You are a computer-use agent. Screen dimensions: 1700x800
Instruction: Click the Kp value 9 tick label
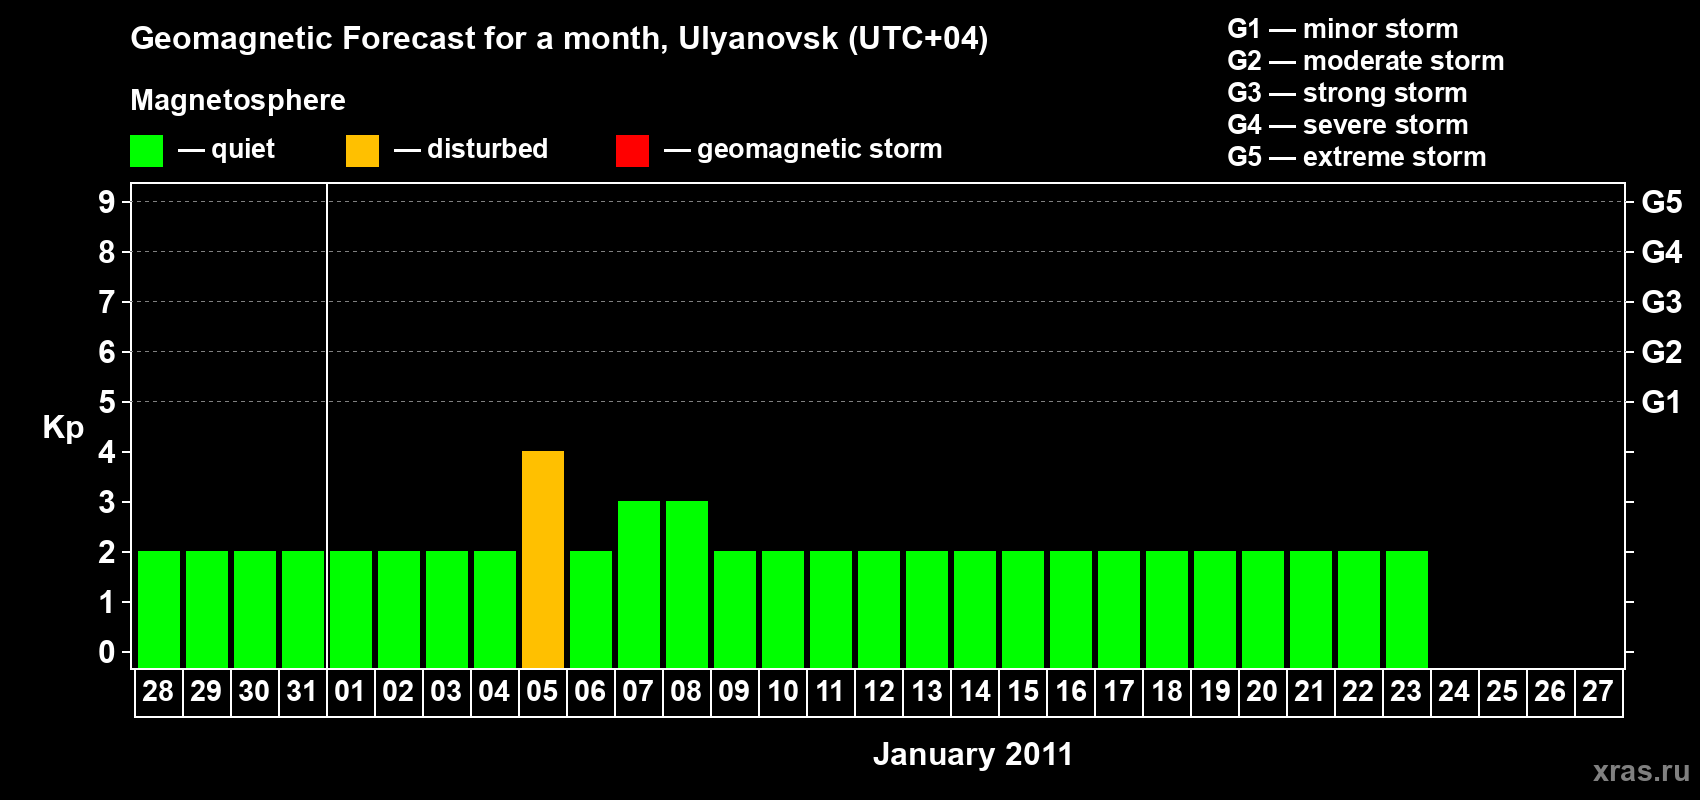(x=107, y=202)
